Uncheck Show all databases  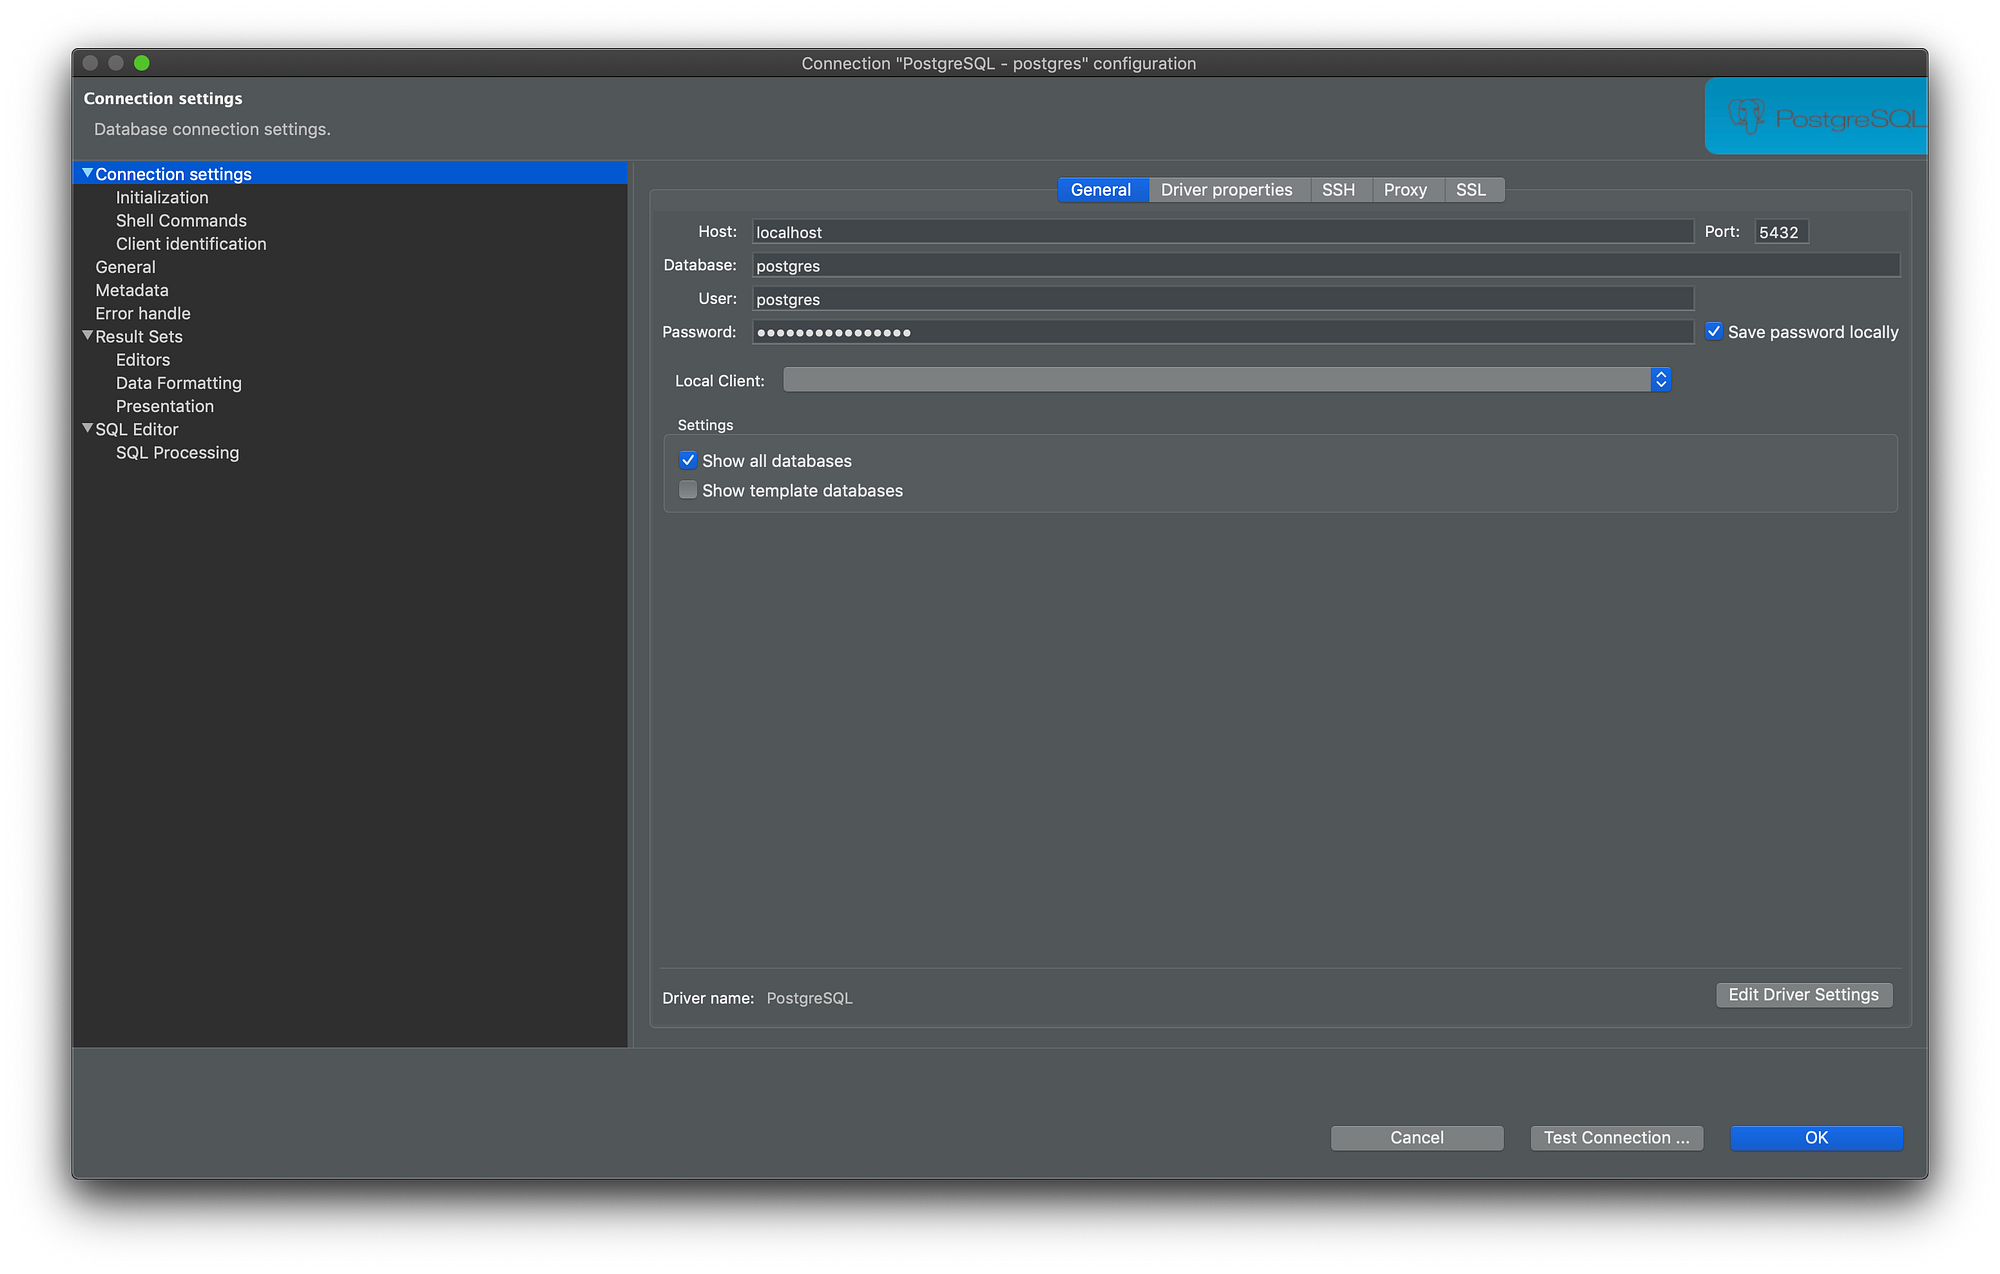[x=688, y=460]
